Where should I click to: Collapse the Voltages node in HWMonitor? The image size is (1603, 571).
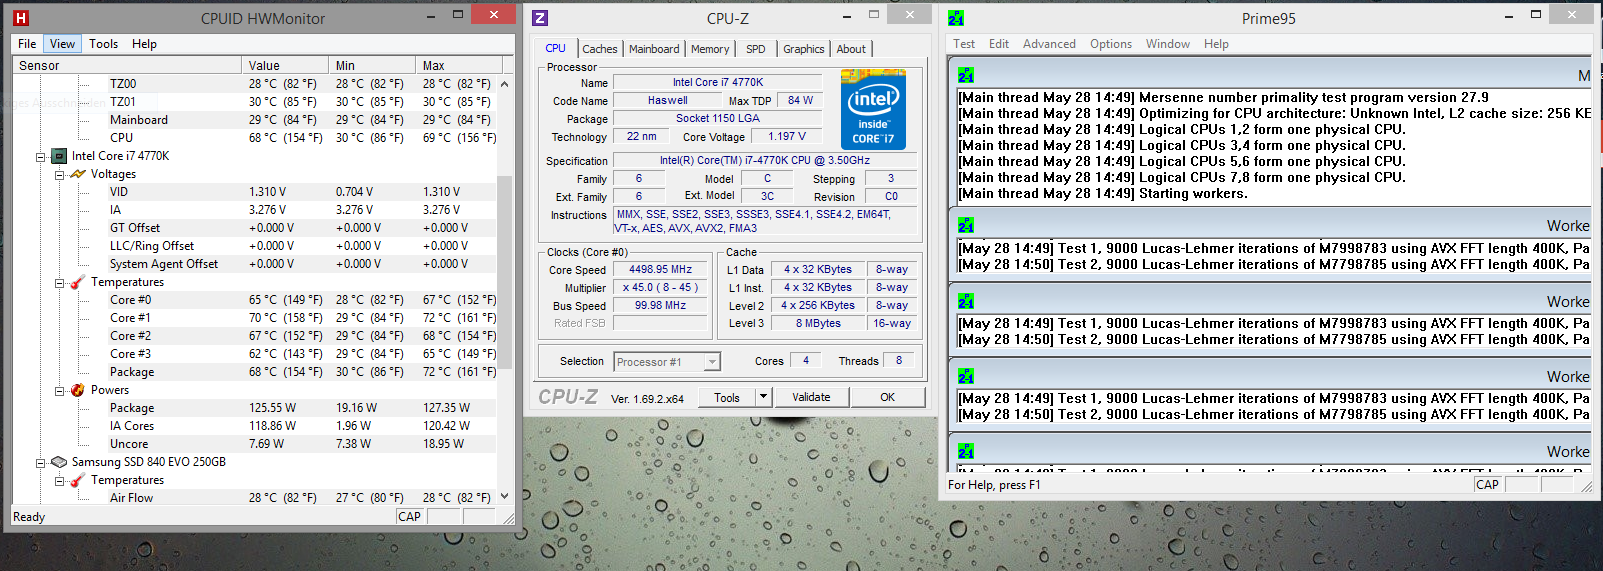click(x=60, y=175)
